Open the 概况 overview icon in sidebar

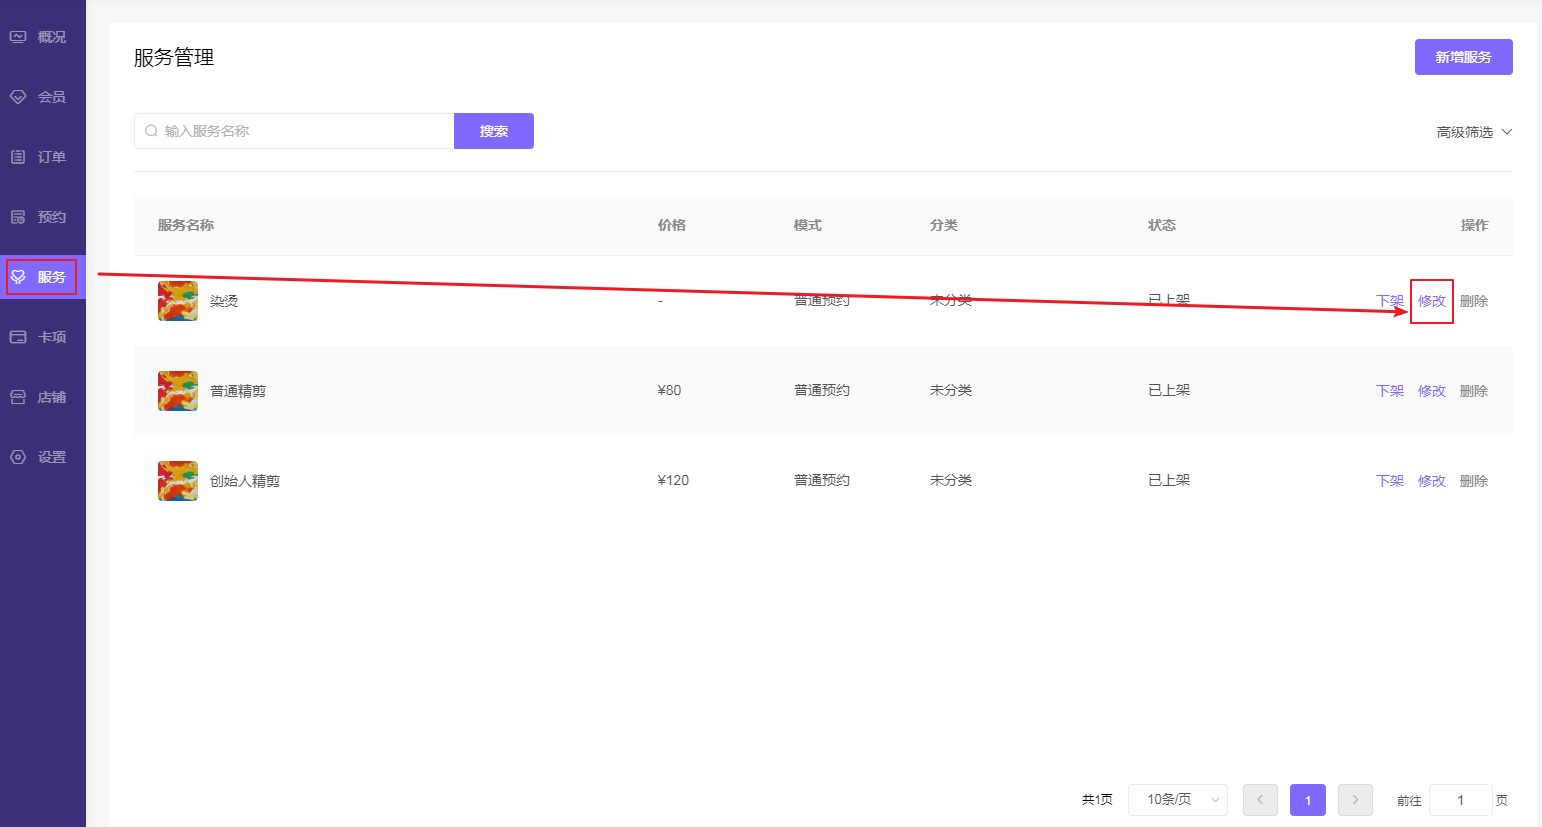(18, 37)
